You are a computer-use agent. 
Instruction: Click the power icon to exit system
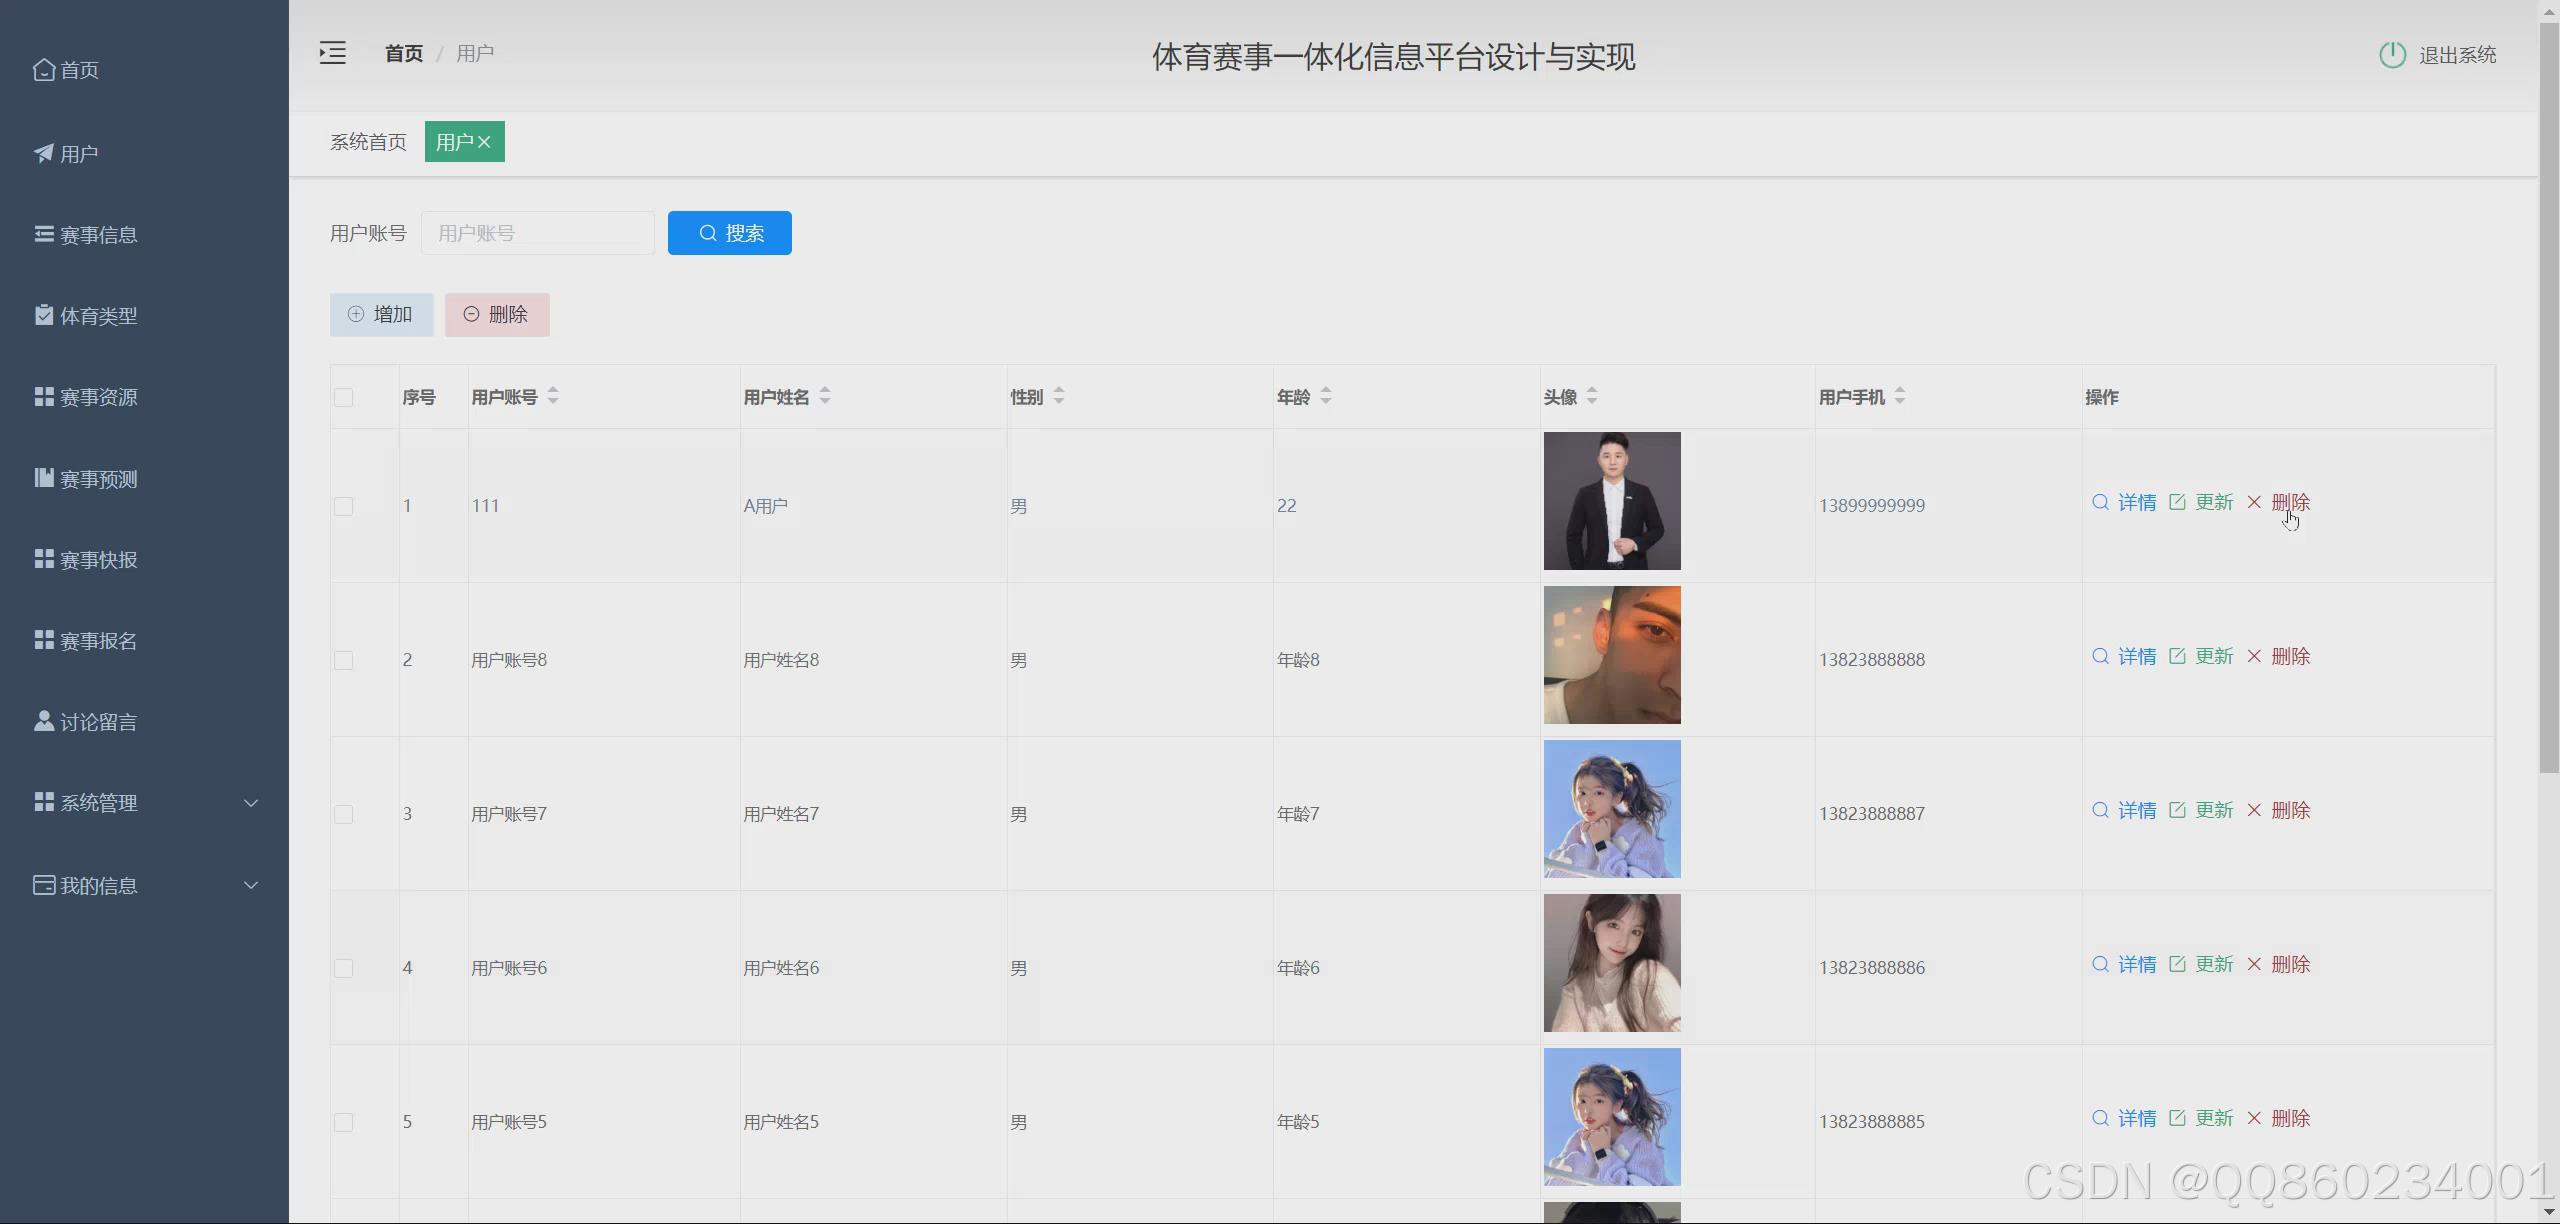2391,55
